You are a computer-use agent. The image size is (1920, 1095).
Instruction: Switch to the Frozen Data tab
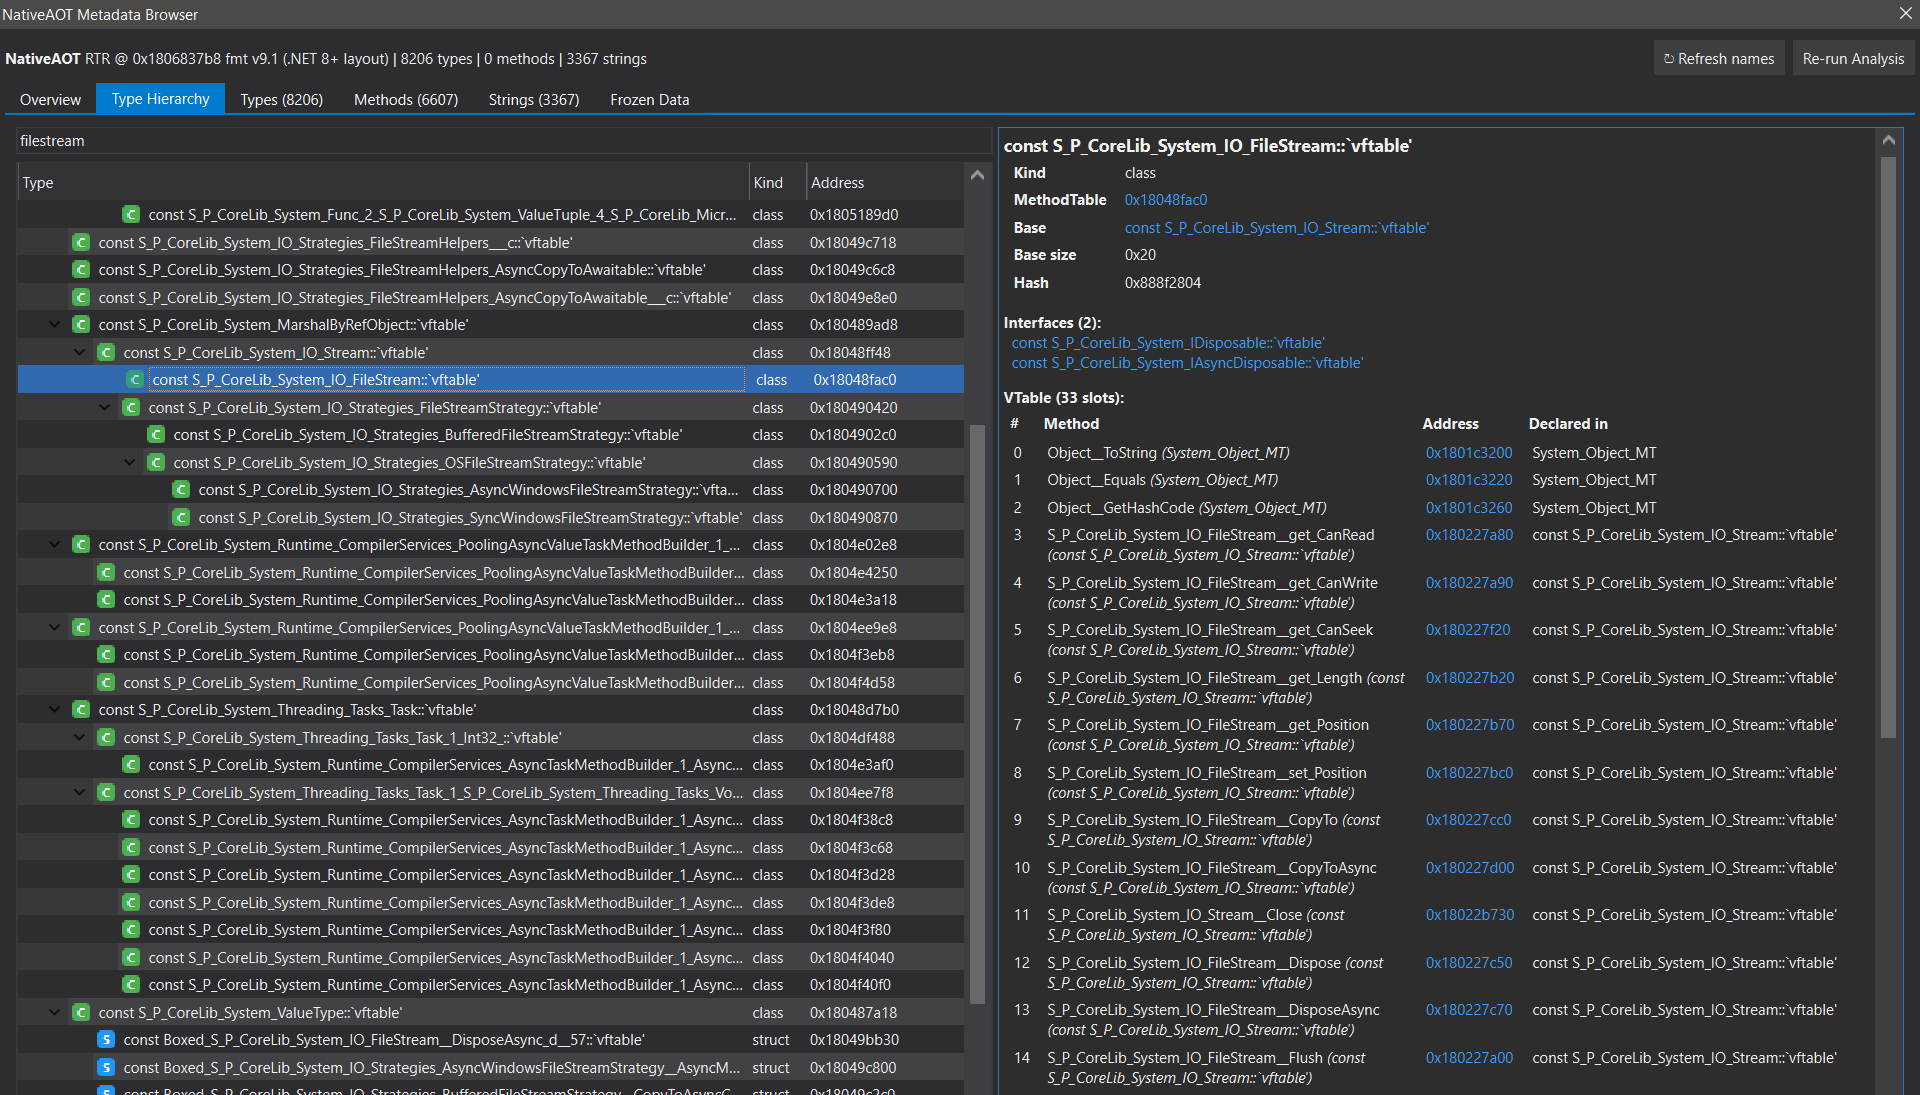(649, 100)
